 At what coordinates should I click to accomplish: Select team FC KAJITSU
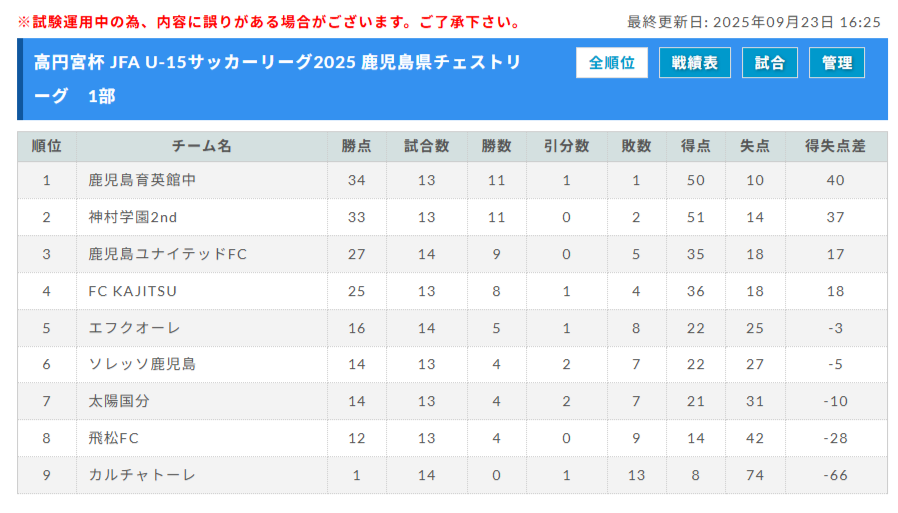pos(132,291)
